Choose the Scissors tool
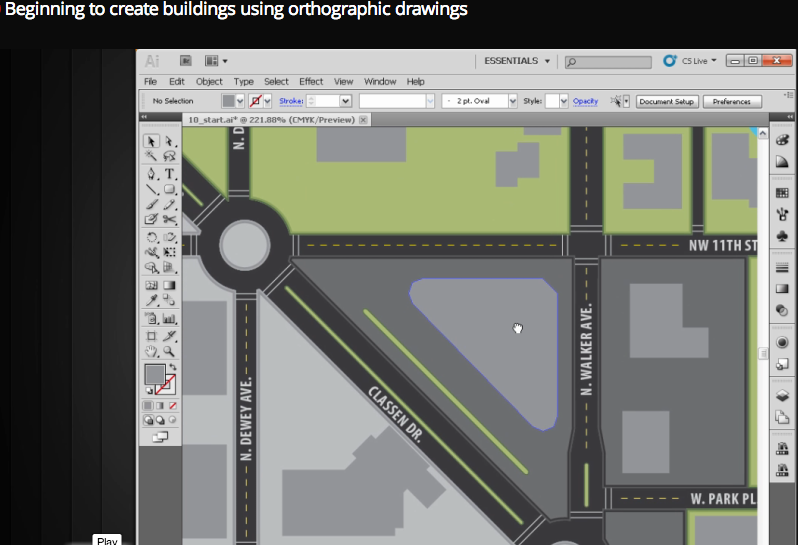Image resolution: width=798 pixels, height=545 pixels. [x=170, y=219]
